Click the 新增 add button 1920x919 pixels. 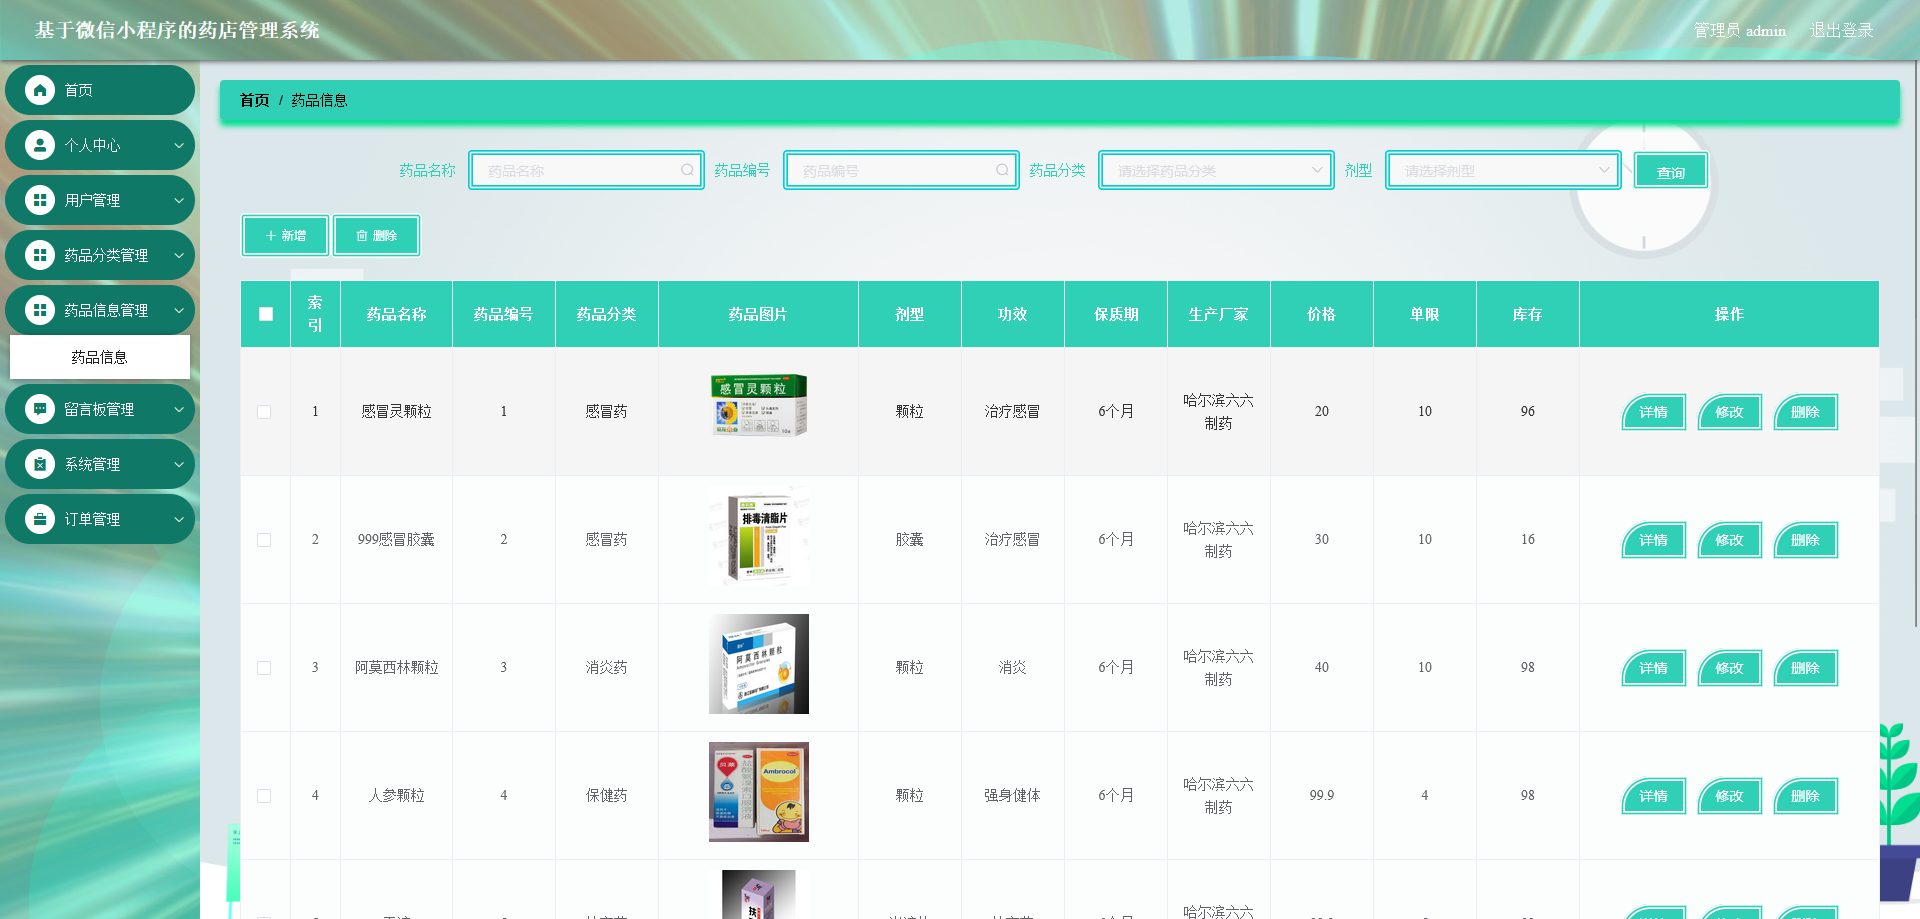coord(285,235)
